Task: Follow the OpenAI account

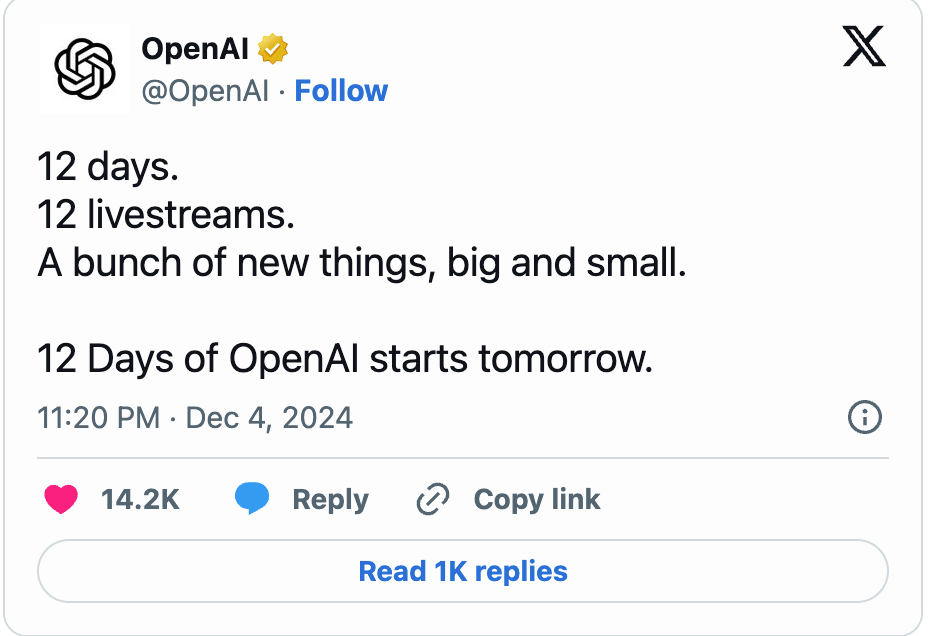Action: click(341, 91)
